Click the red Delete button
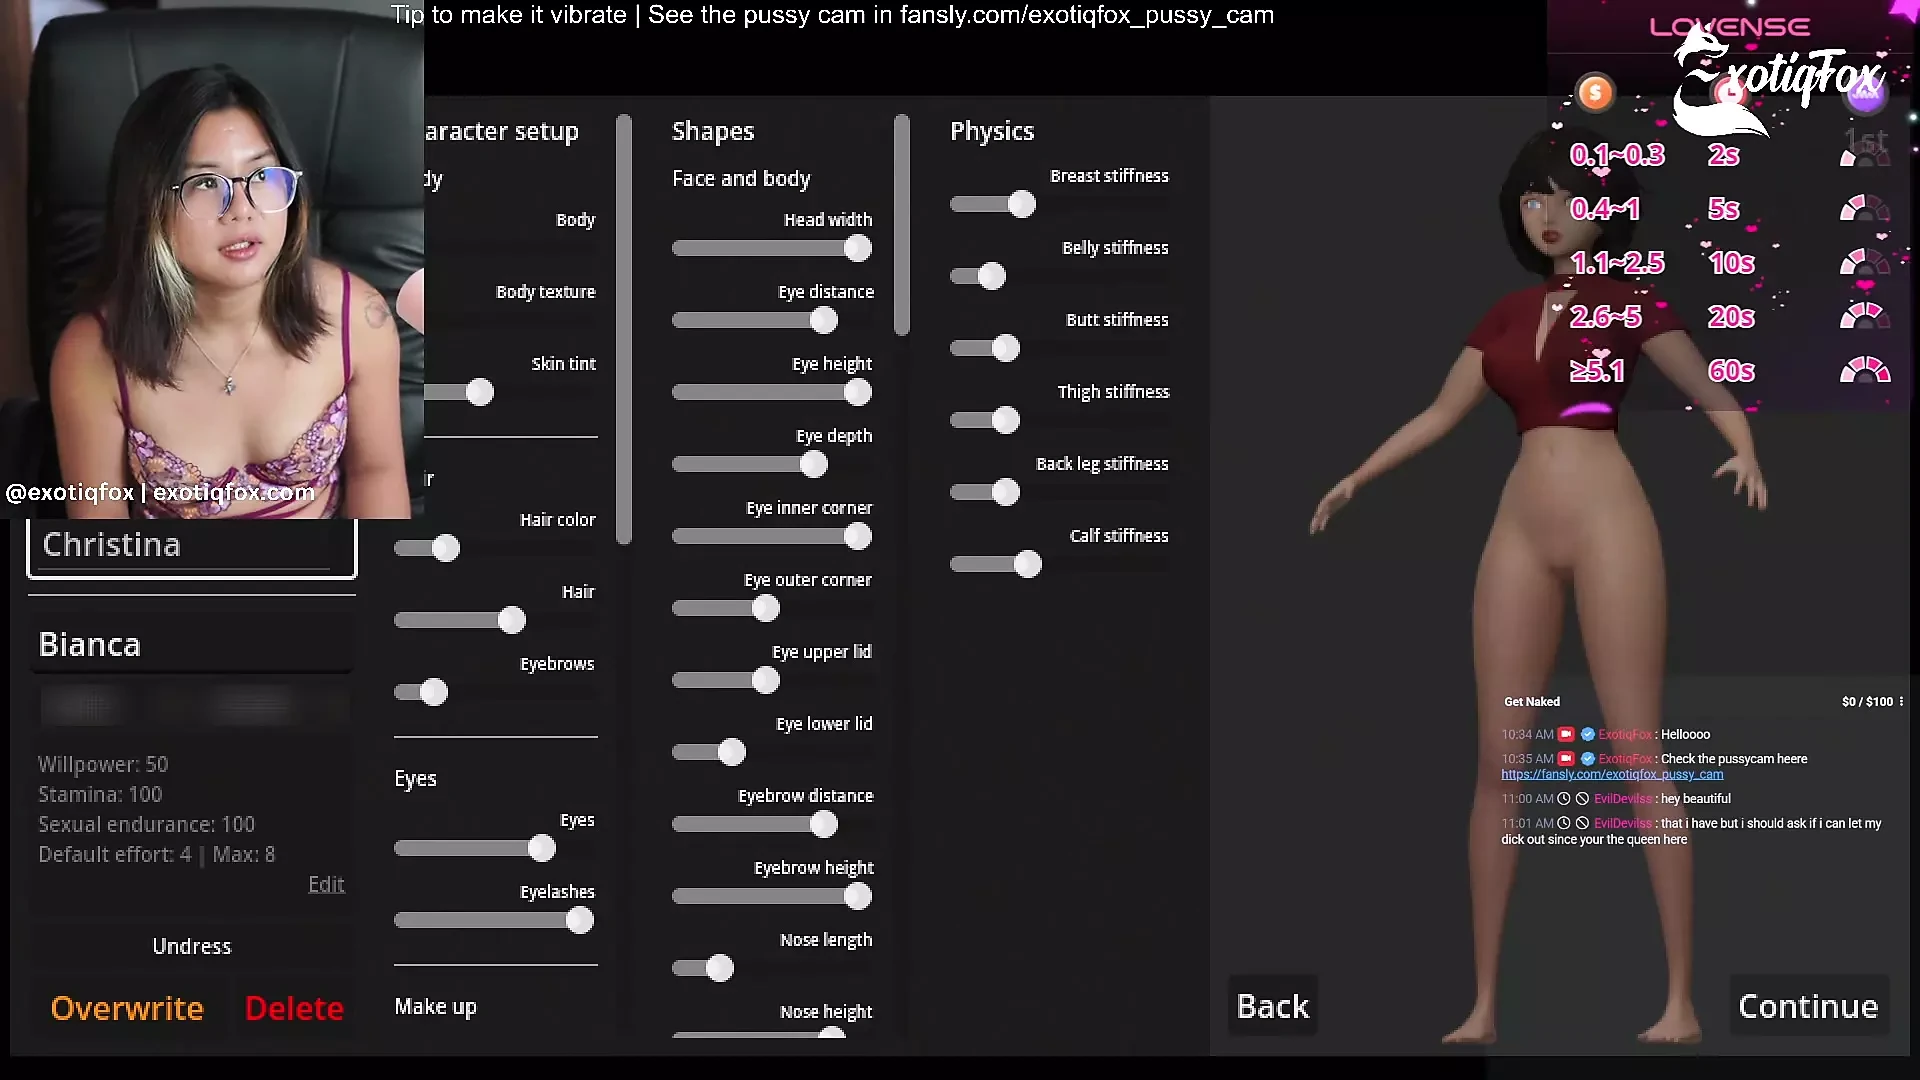 click(294, 1008)
